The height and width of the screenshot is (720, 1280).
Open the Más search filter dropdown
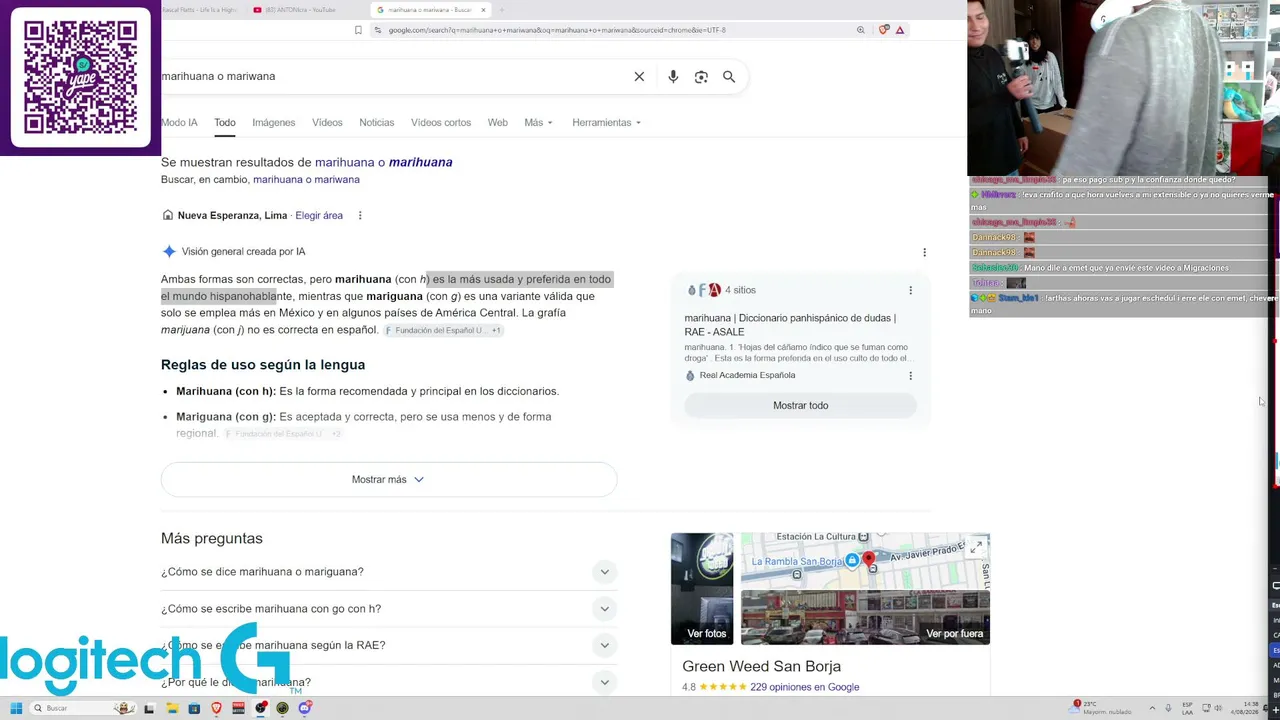(x=538, y=123)
